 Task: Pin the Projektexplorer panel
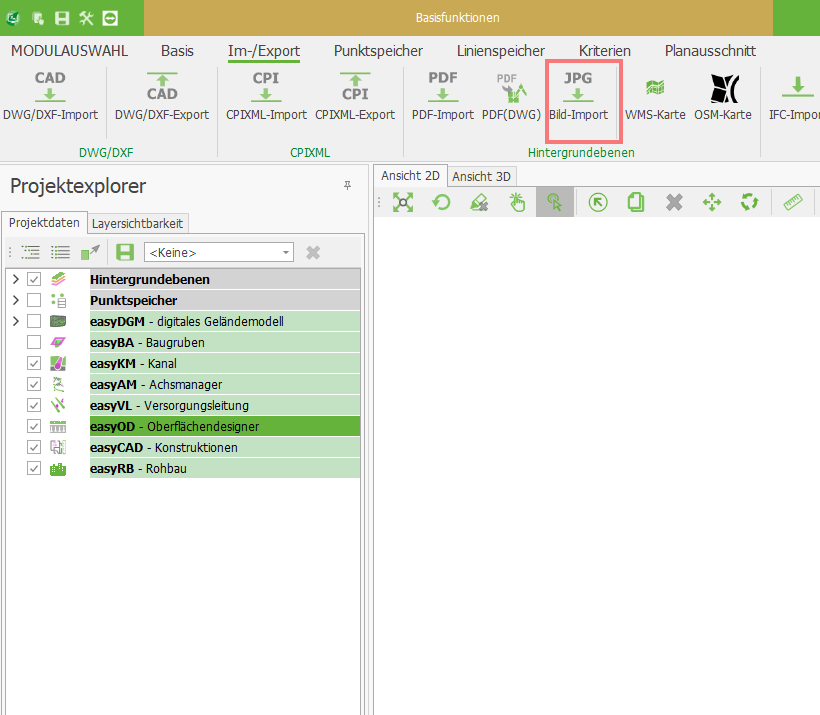(347, 186)
